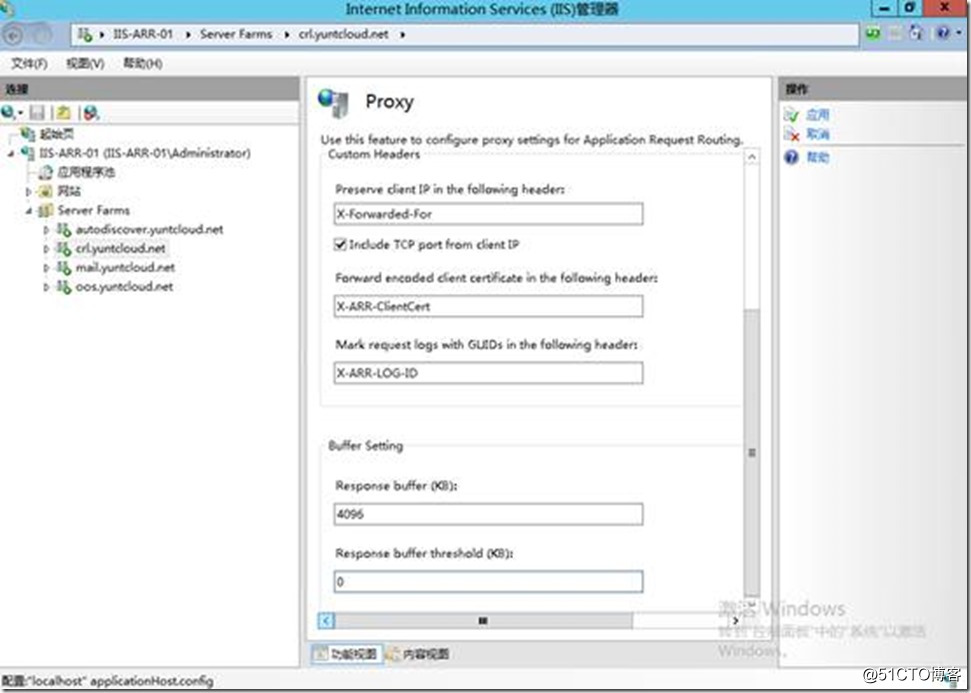Viewport: 971px width, 693px height.
Task: Click IIS-ARR-01 in the address breadcrumb
Action: [x=142, y=34]
